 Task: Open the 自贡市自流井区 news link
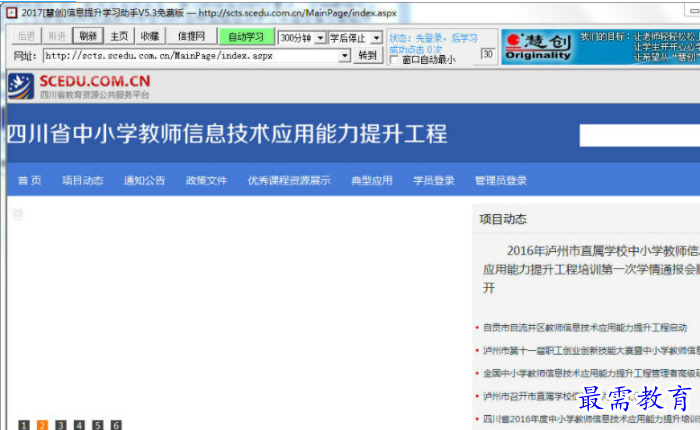click(x=585, y=328)
